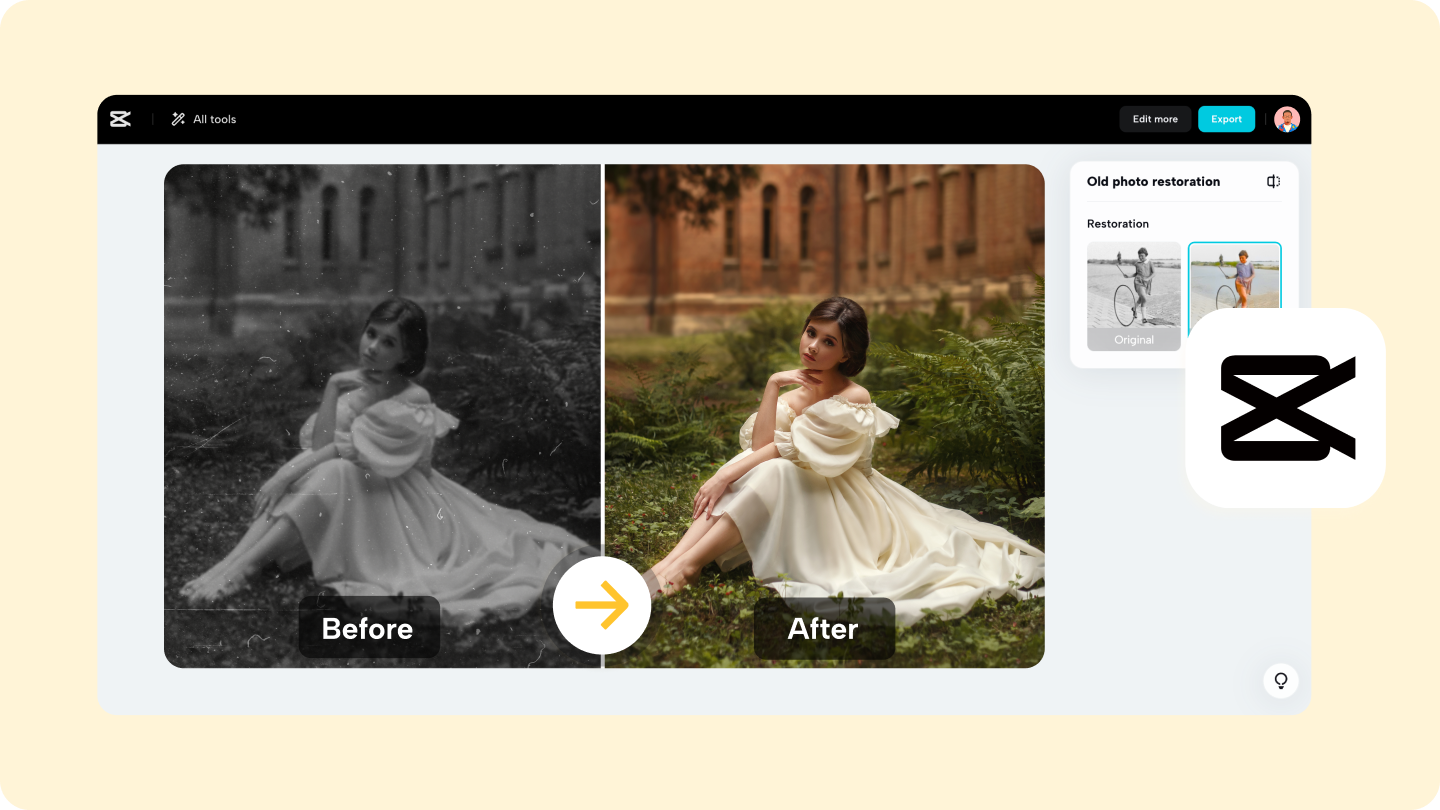Click the Edit more button
Screen dimensions: 1440x810
coord(1155,119)
